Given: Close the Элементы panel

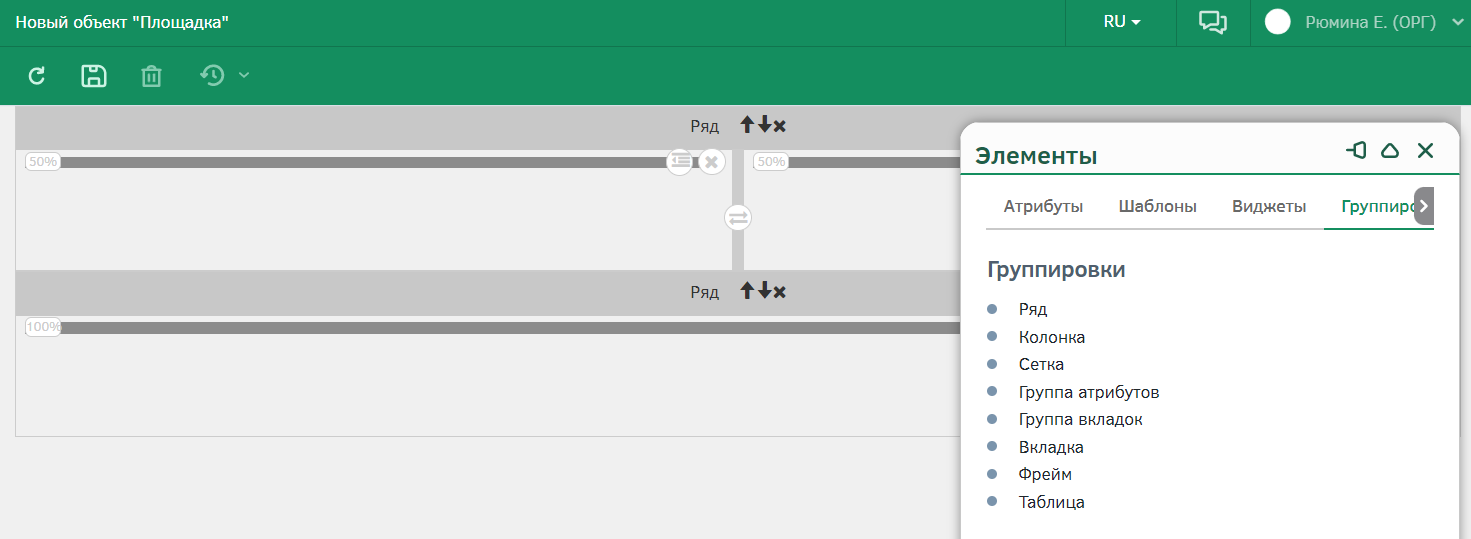Looking at the screenshot, I should pos(1426,151).
